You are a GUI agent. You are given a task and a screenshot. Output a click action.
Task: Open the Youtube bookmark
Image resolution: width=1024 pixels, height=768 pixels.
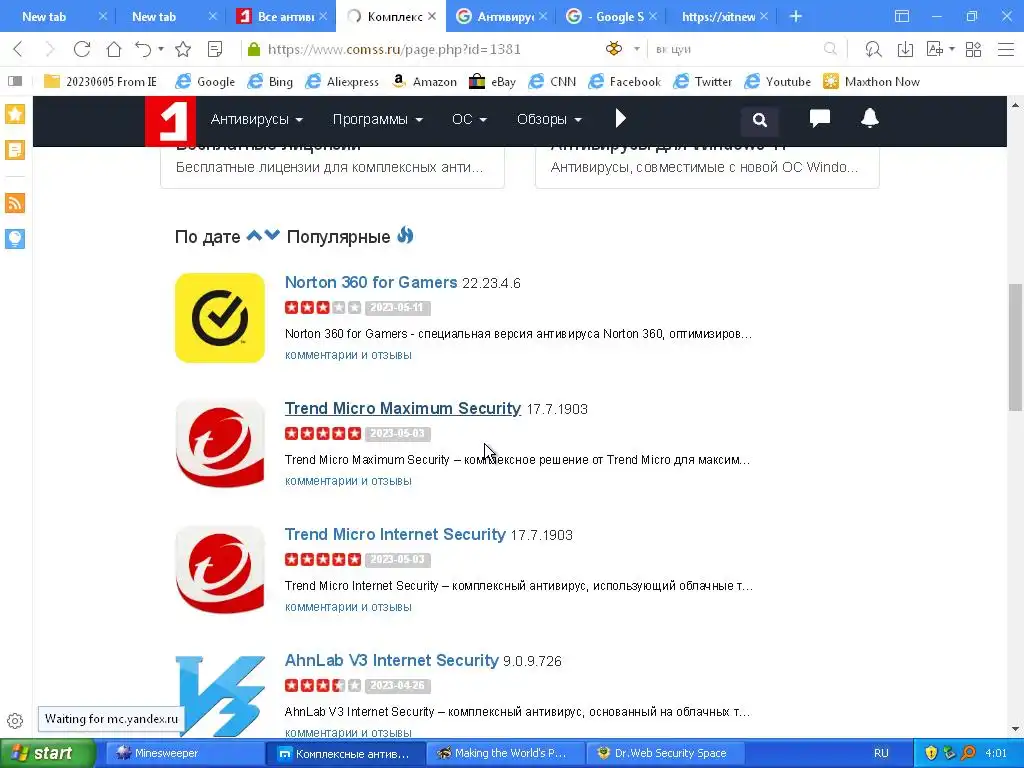[x=778, y=81]
